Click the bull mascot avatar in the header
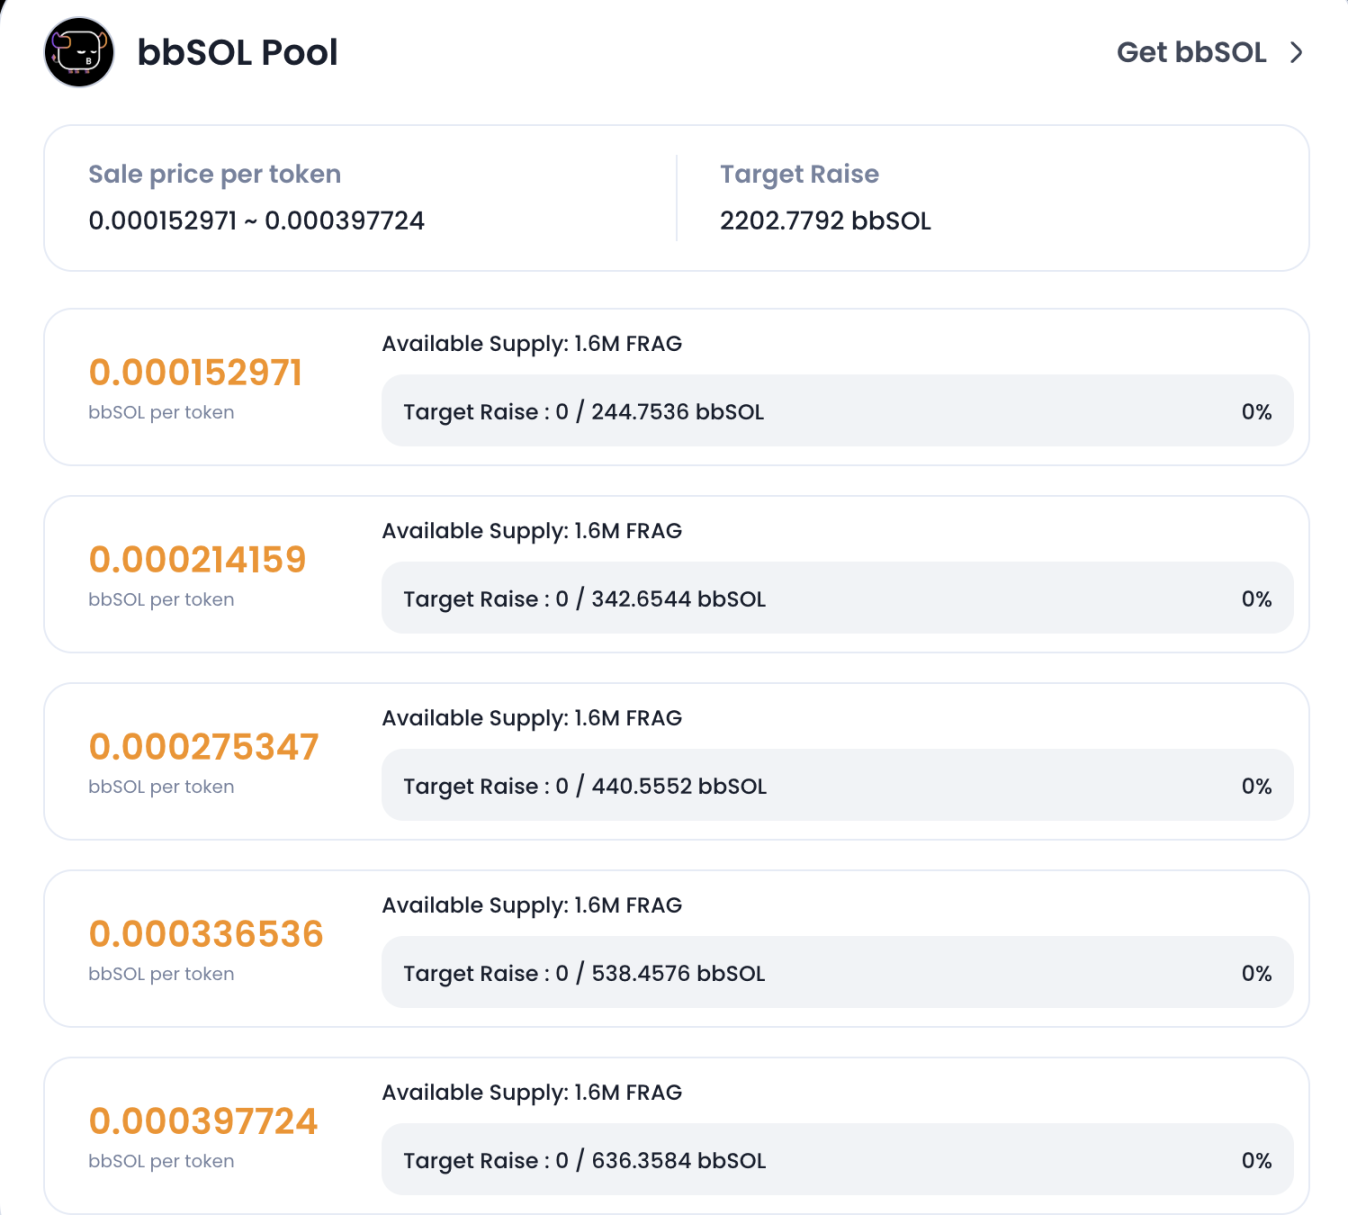 pyautogui.click(x=77, y=52)
